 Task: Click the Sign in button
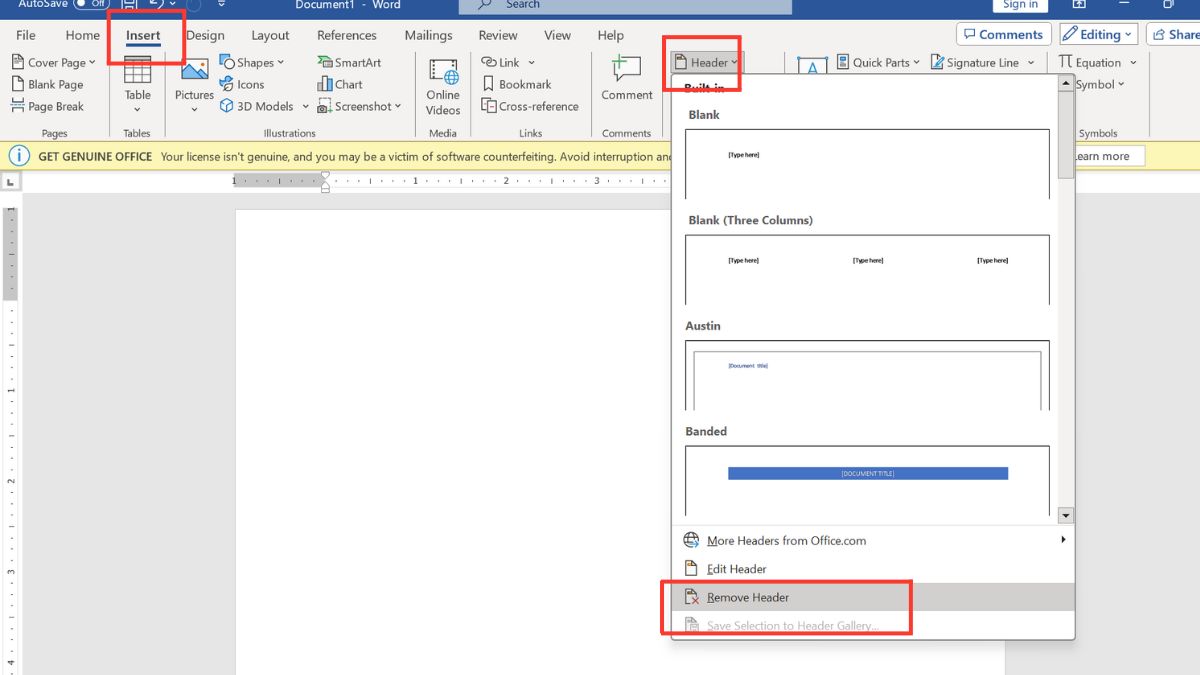pos(1020,5)
